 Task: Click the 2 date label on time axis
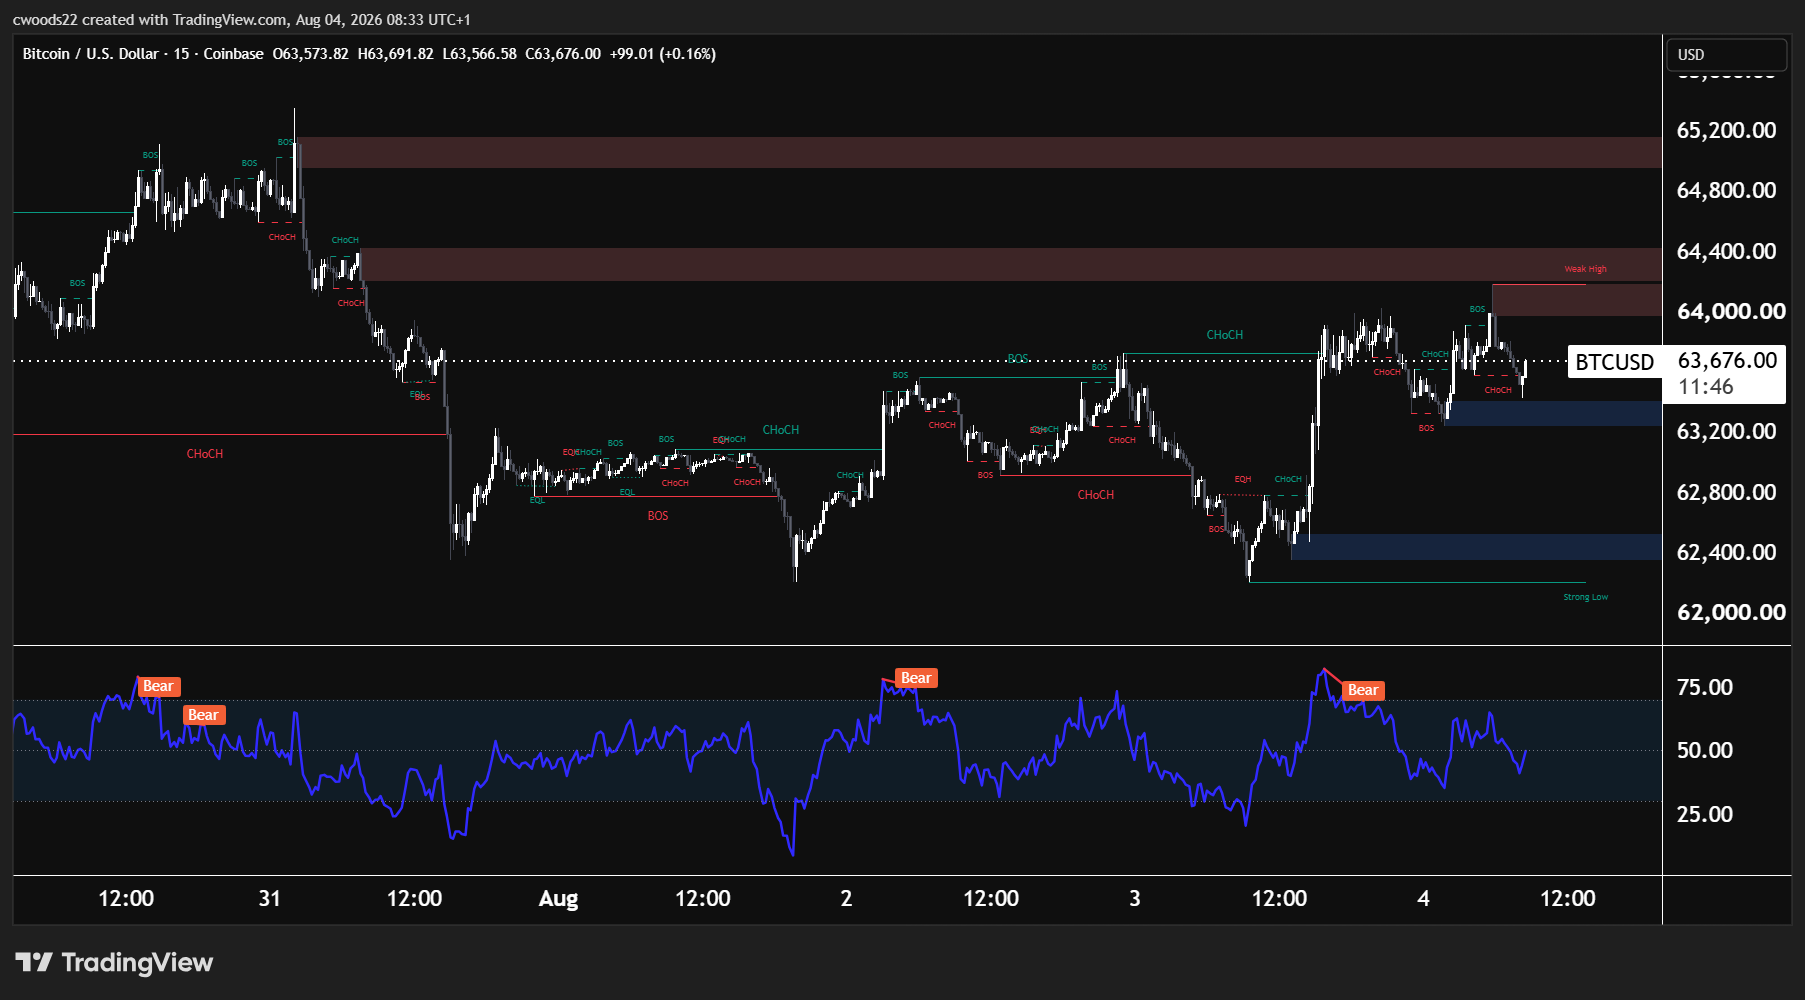click(x=846, y=898)
